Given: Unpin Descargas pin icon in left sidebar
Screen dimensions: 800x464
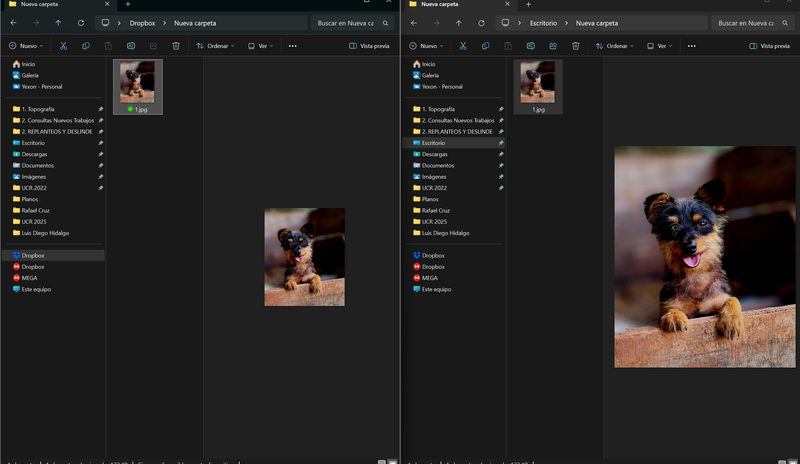Looking at the screenshot, I should pos(101,154).
